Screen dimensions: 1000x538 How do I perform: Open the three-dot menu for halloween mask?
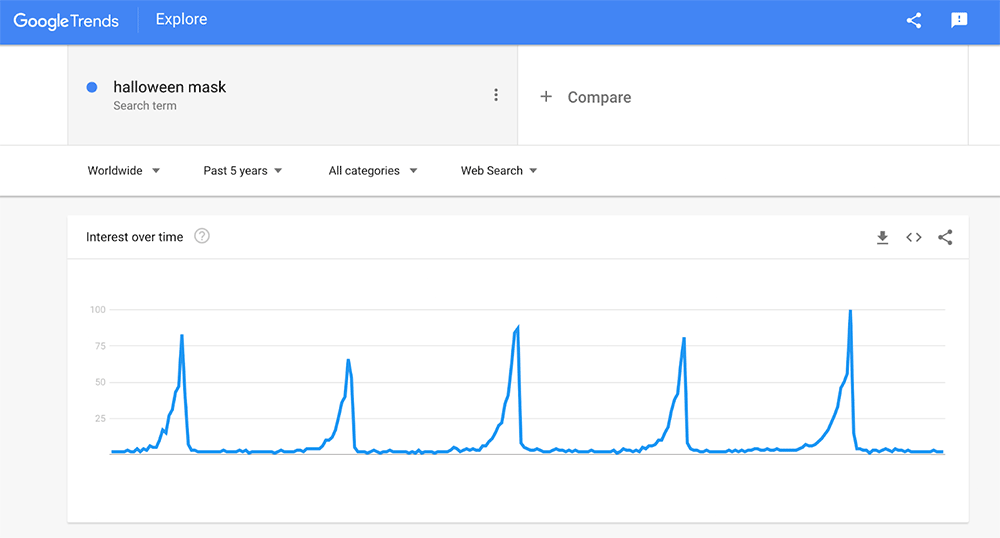tap(496, 95)
